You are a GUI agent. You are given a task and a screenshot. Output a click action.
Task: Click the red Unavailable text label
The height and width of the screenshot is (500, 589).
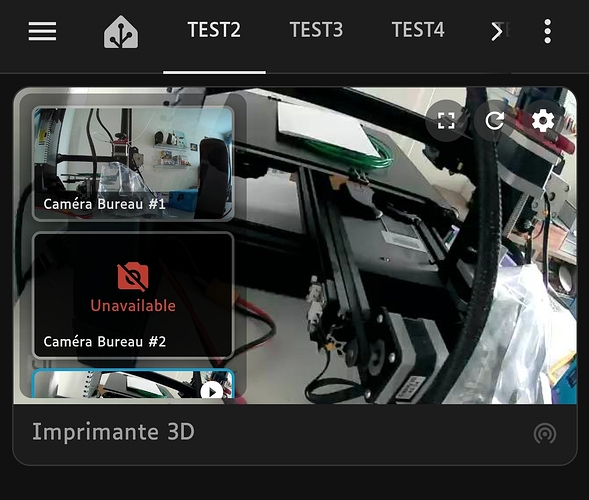133,305
